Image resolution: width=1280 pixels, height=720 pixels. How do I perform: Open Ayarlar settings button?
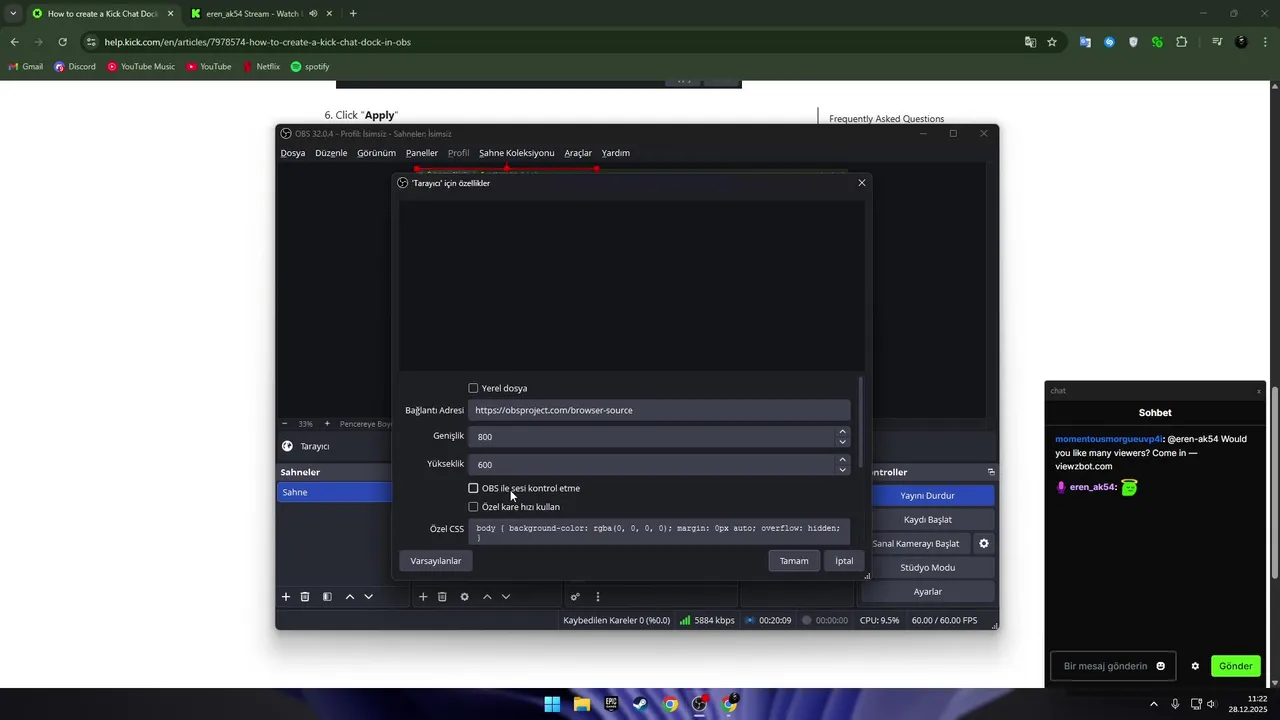[x=928, y=592]
